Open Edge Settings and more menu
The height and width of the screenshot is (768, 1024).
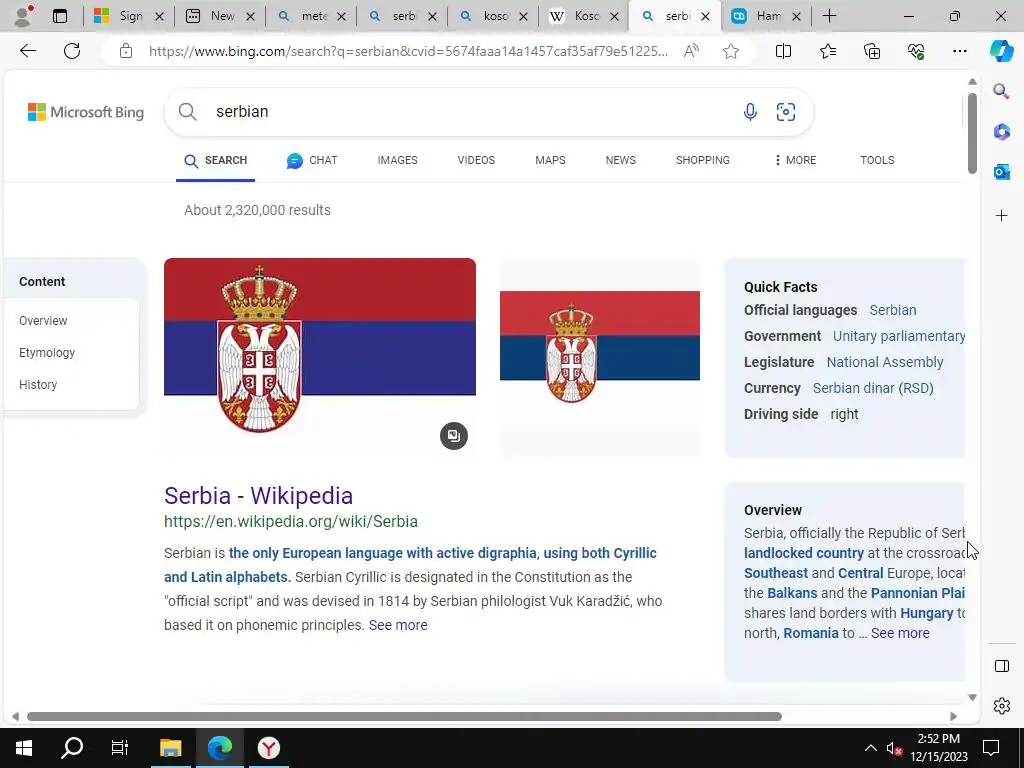(959, 51)
